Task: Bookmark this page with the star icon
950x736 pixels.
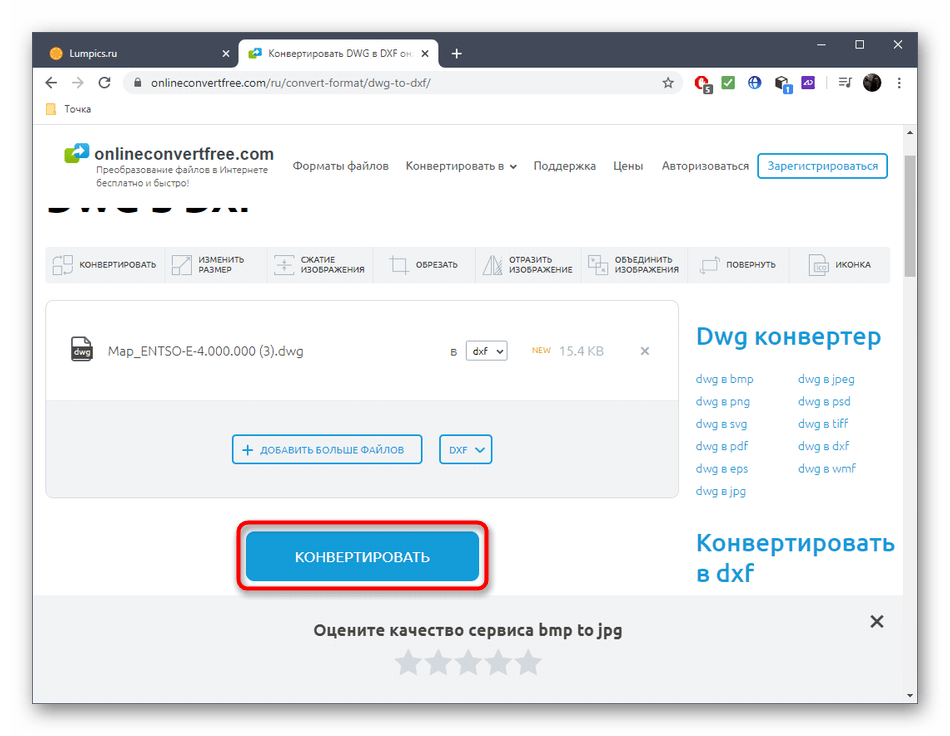Action: click(668, 83)
